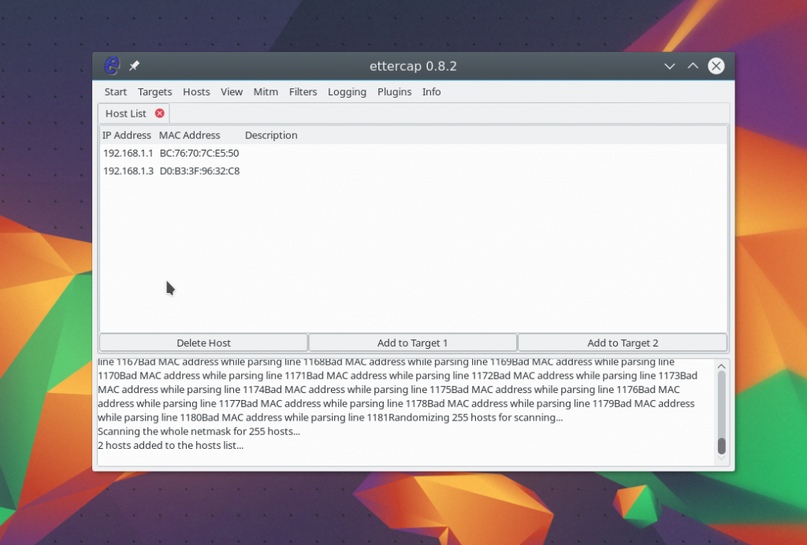This screenshot has width=807, height=545.
Task: Click the log pane scroll-up arrow
Action: tap(721, 367)
